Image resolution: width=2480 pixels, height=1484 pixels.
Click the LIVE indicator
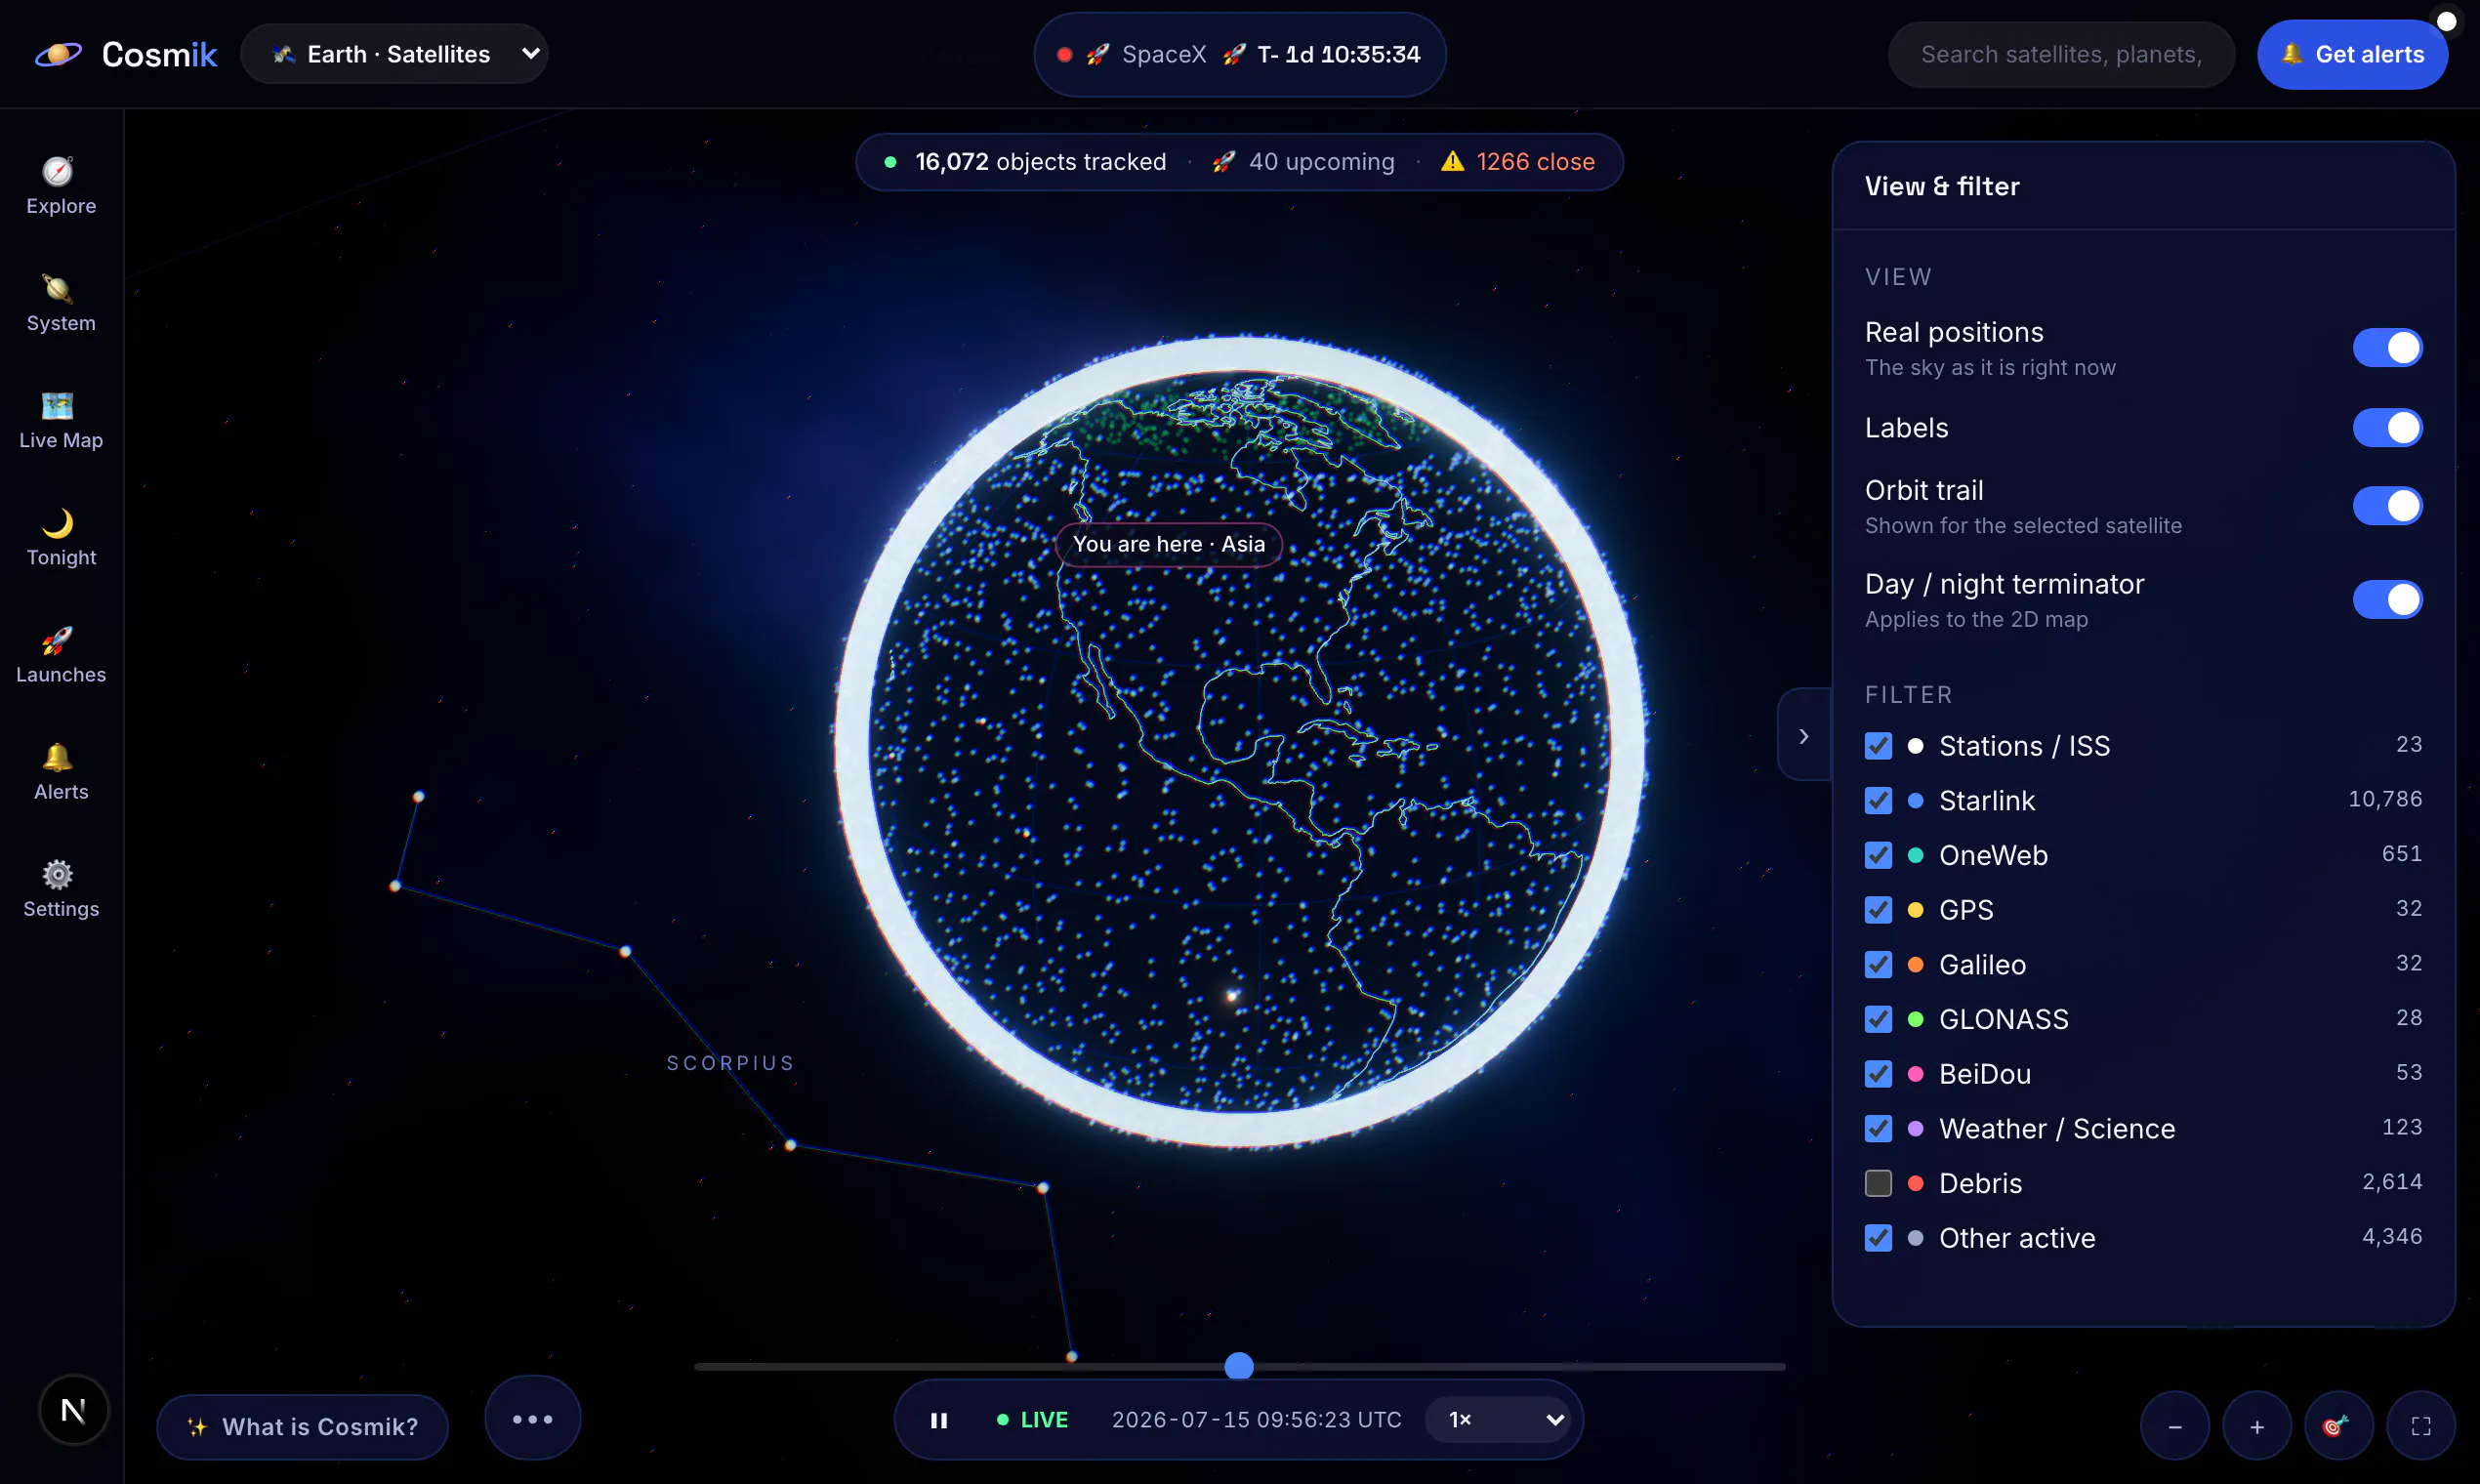[1032, 1420]
